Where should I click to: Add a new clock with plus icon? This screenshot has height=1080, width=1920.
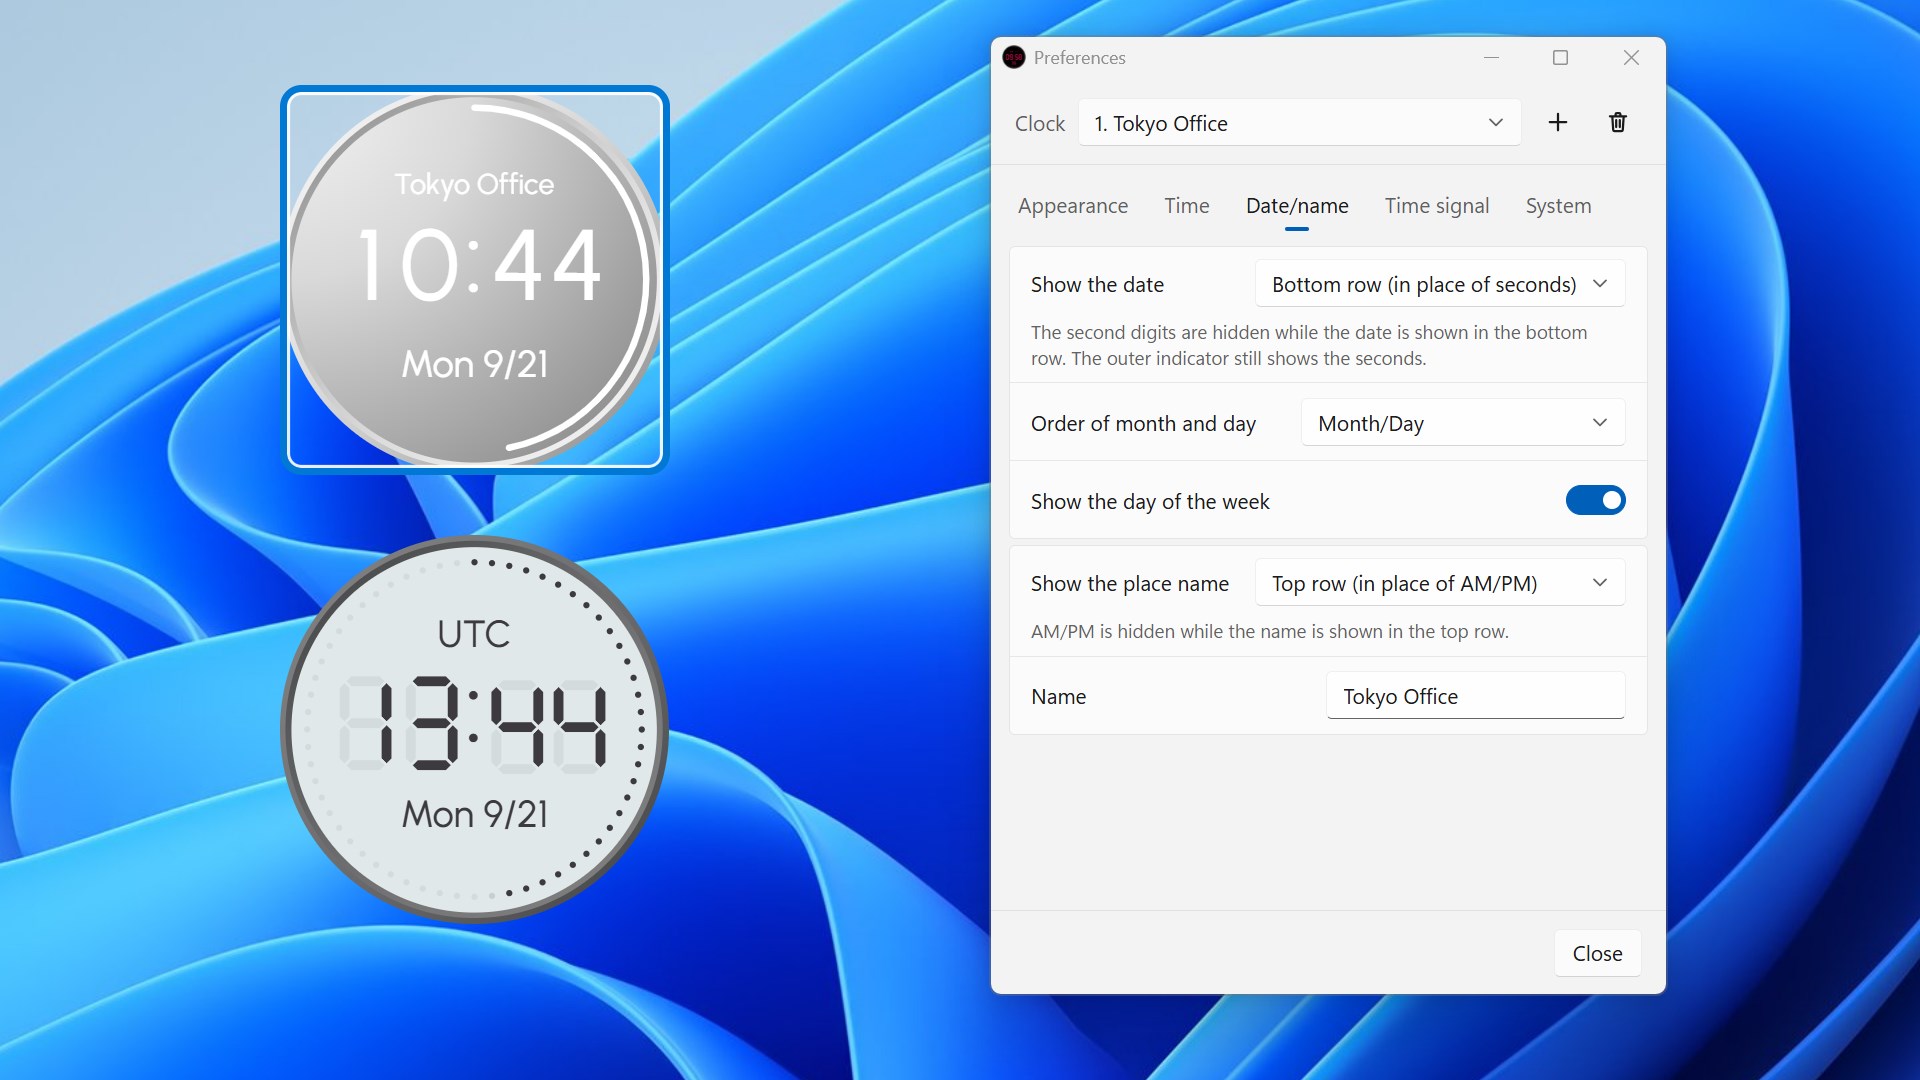point(1557,122)
